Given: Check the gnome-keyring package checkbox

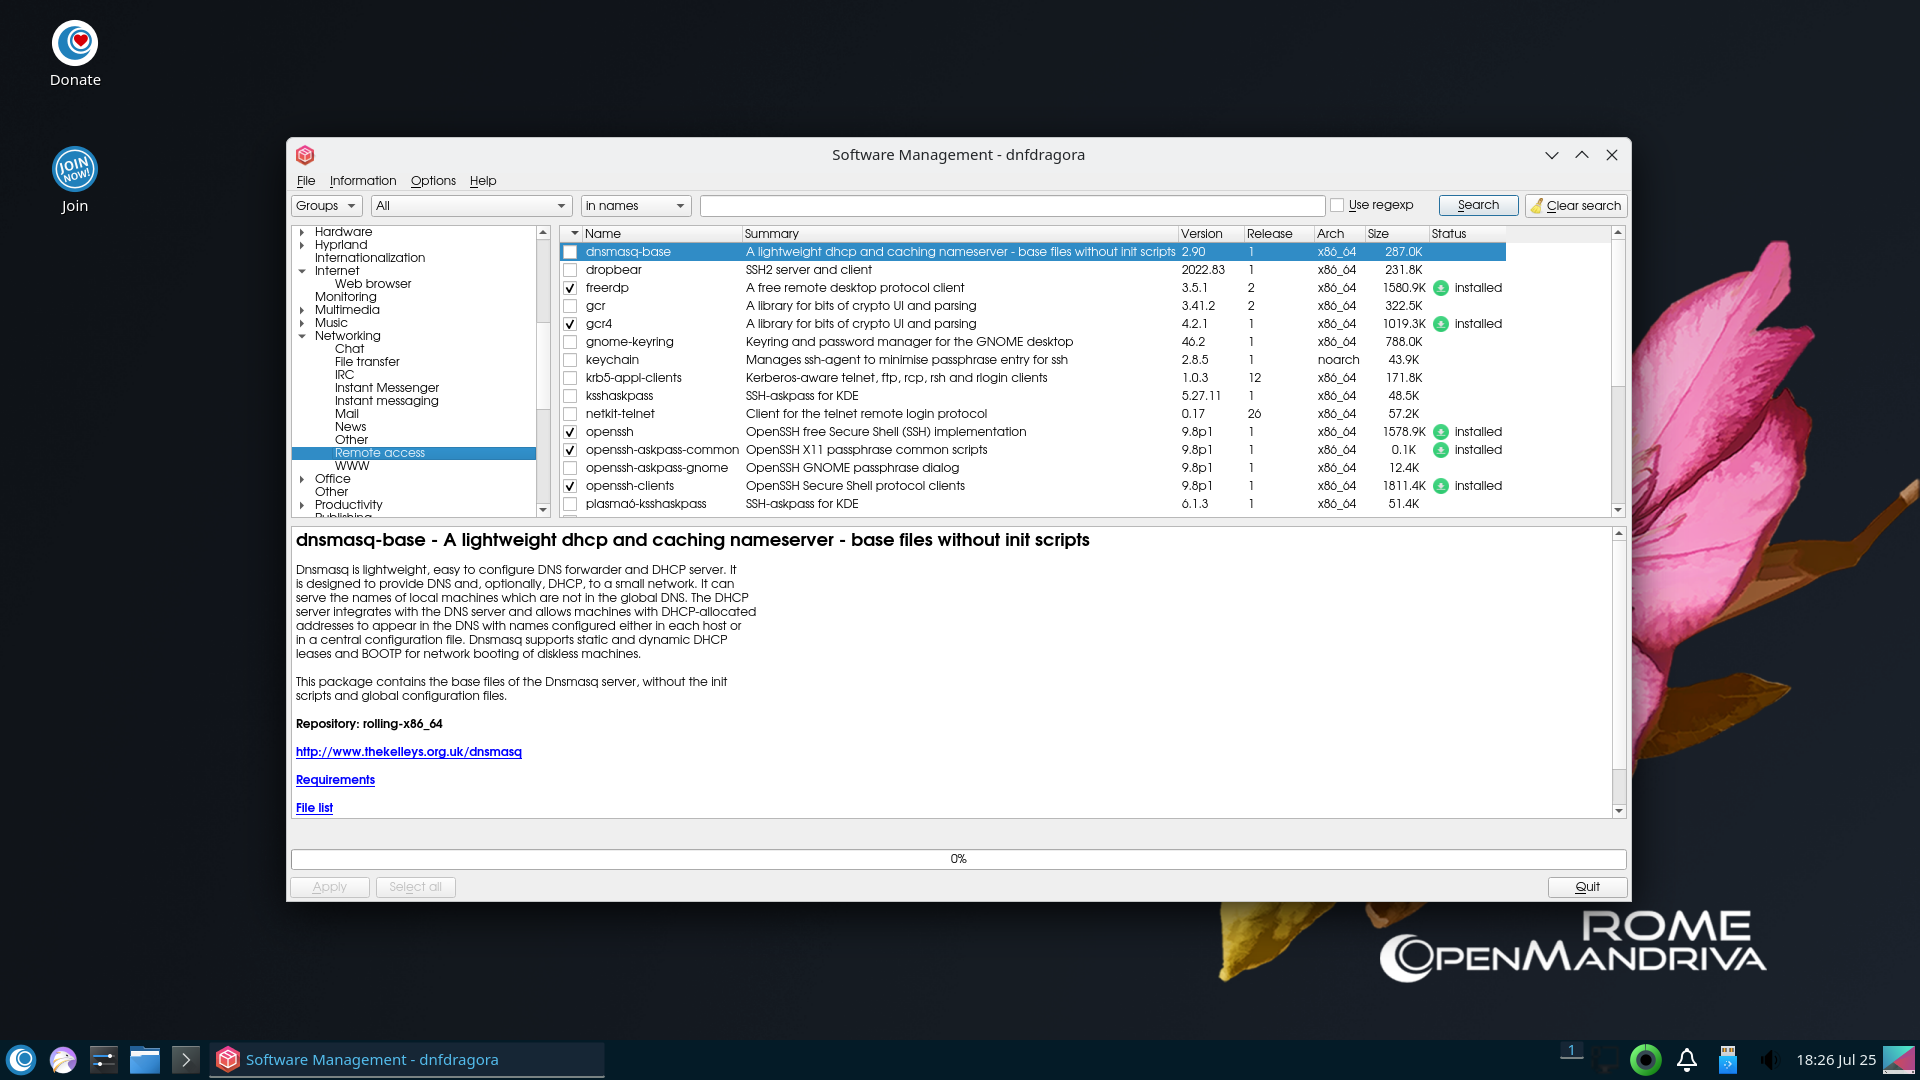Looking at the screenshot, I should click(x=570, y=342).
